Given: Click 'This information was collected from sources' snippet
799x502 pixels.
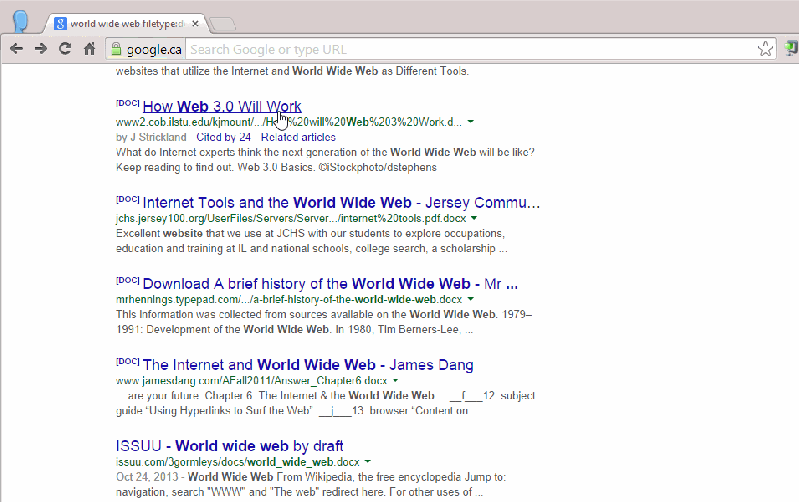Looking at the screenshot, I should (x=324, y=322).
